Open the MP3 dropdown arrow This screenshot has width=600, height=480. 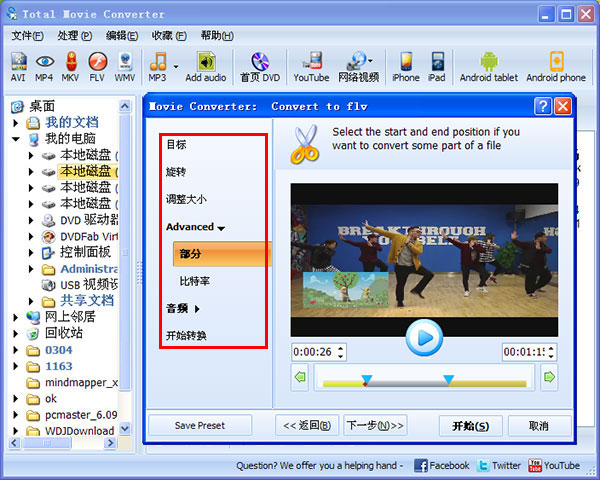click(x=176, y=67)
